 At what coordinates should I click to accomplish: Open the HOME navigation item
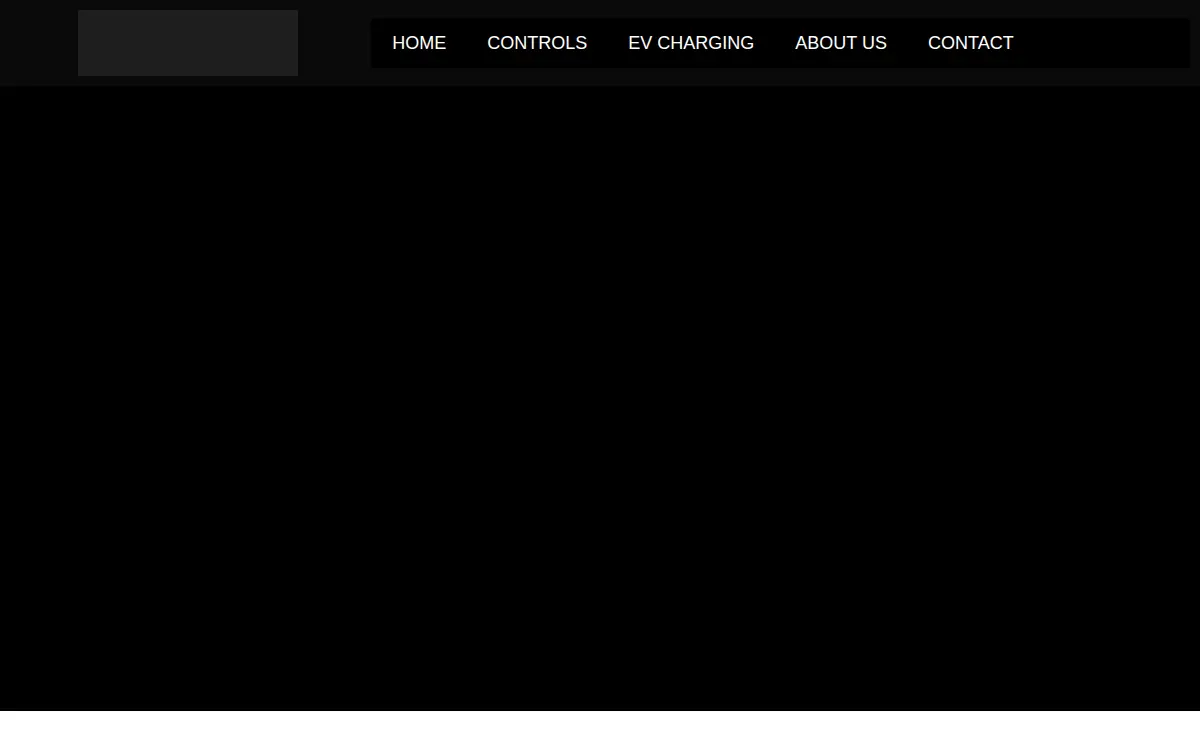click(419, 43)
